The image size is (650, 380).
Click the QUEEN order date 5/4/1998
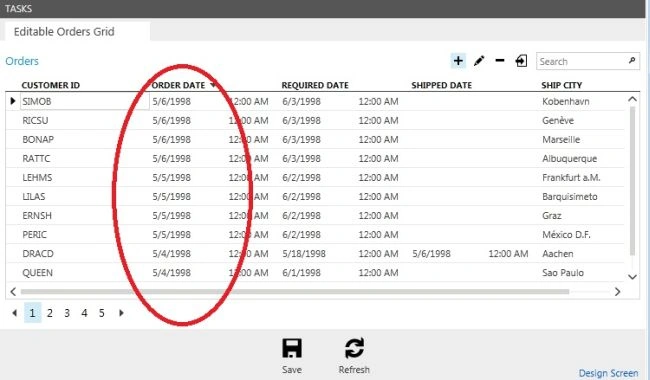click(x=172, y=273)
